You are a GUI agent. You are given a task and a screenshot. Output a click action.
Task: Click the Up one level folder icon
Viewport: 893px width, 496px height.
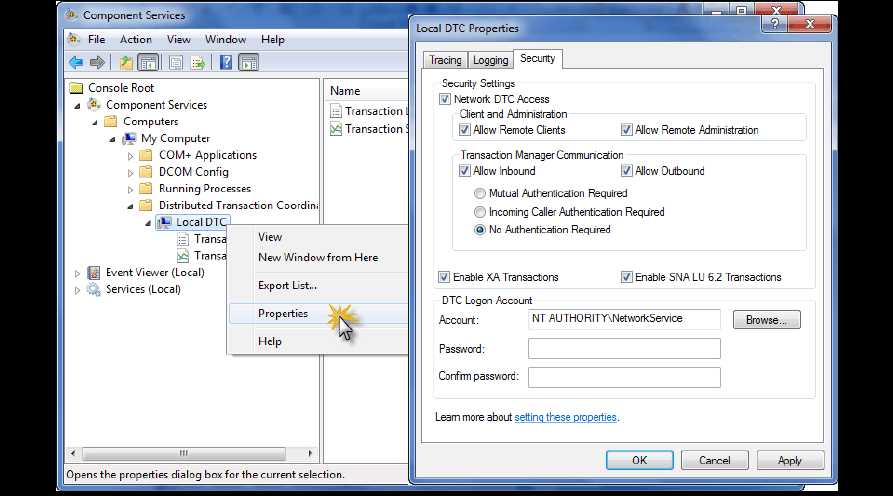126,63
